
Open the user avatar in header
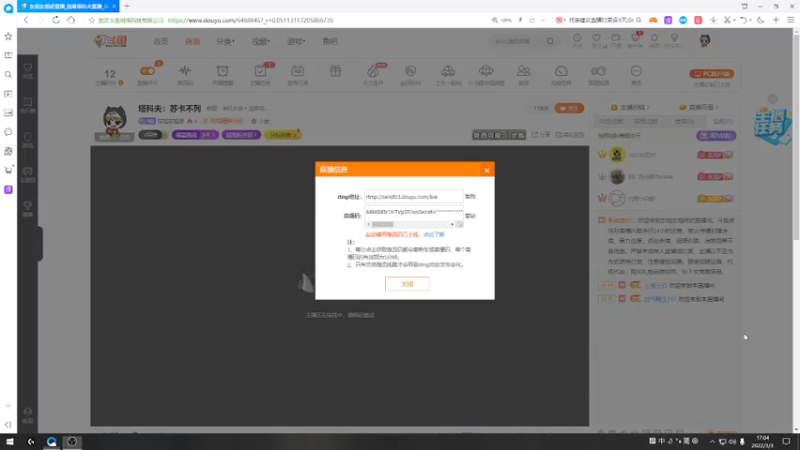point(705,41)
